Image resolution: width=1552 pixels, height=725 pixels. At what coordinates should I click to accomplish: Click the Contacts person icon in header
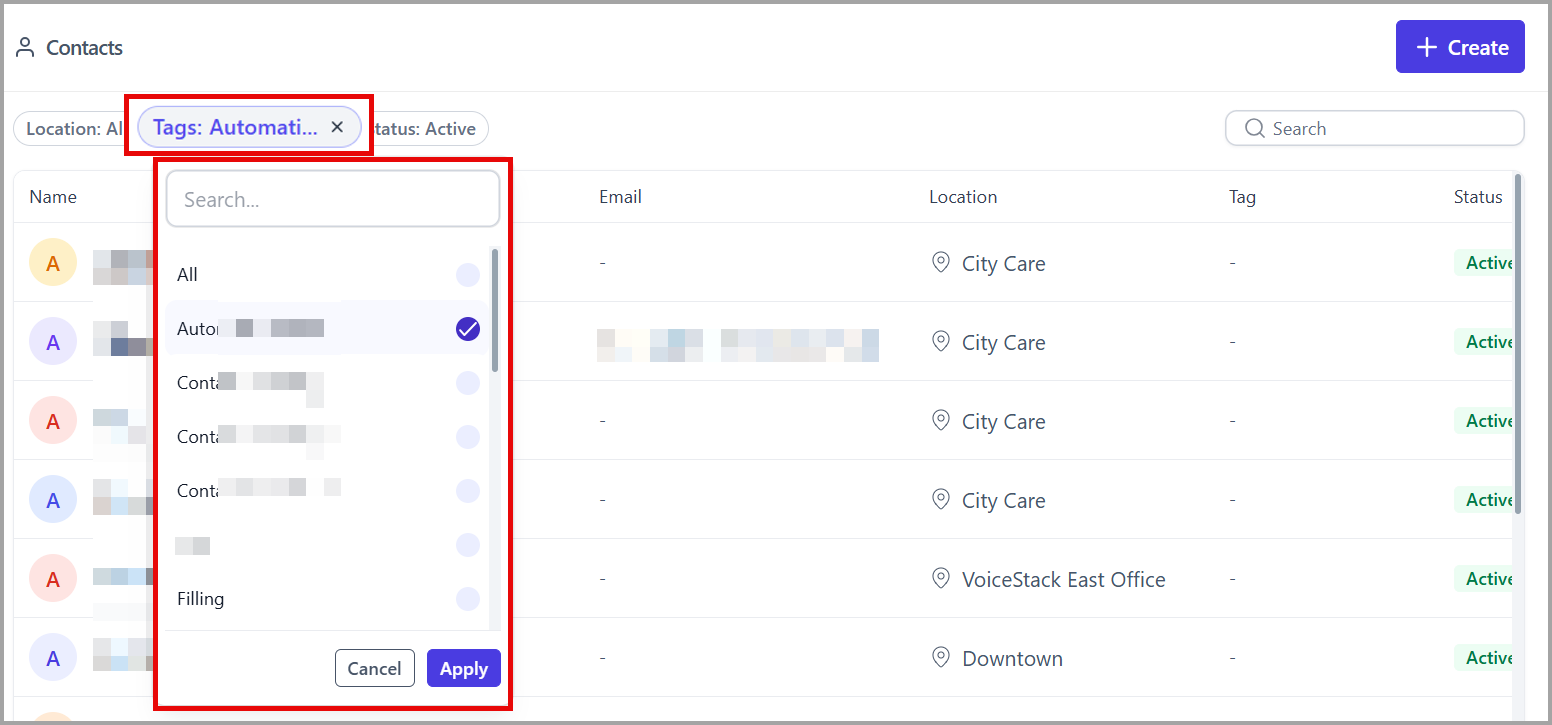point(25,48)
